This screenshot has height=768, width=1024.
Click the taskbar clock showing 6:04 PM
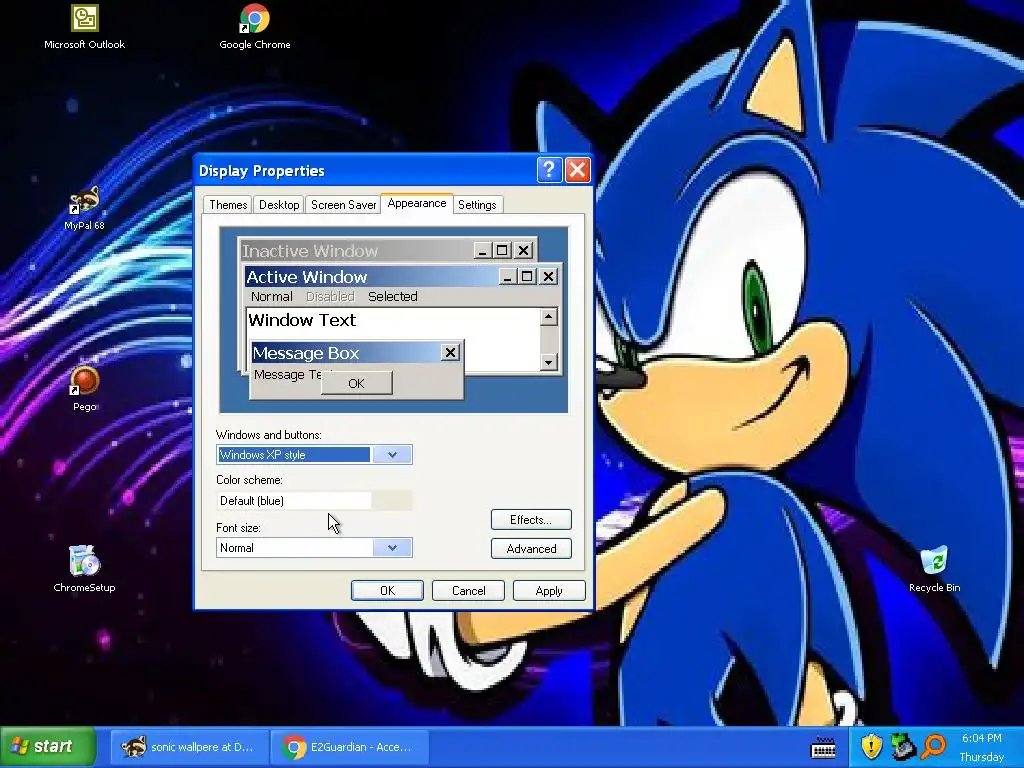coord(981,738)
